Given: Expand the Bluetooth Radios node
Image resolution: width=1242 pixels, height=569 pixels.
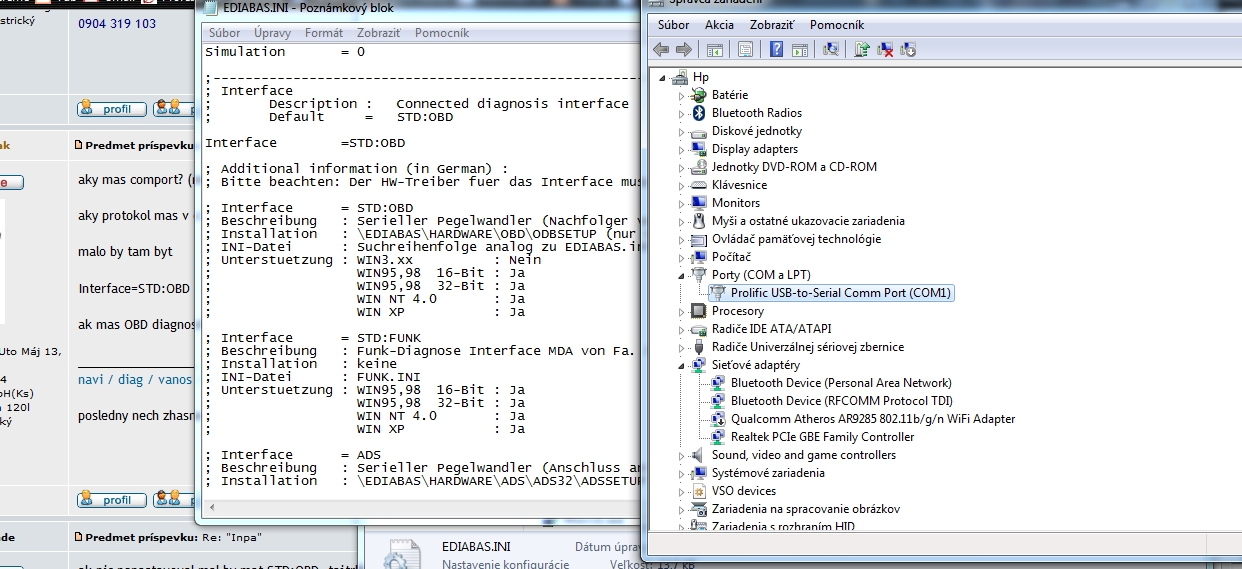Looking at the screenshot, I should point(682,113).
